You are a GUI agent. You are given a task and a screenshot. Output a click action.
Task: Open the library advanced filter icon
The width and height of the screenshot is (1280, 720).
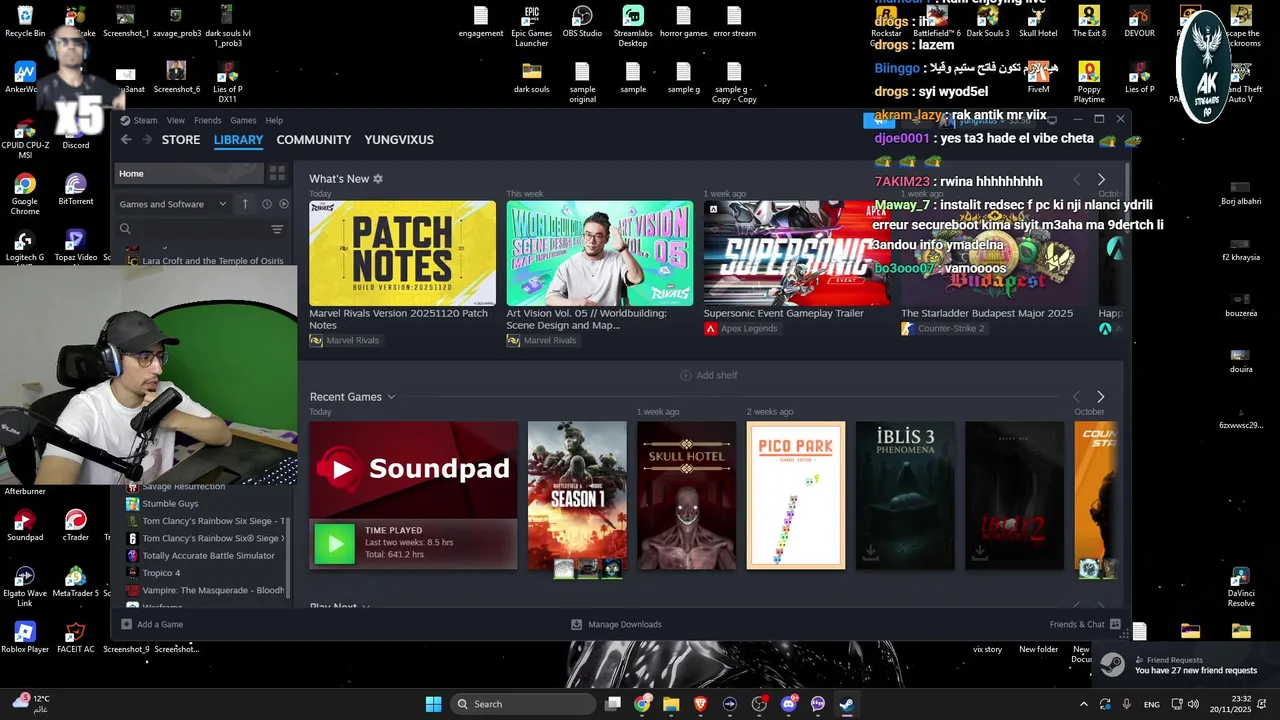(x=277, y=229)
